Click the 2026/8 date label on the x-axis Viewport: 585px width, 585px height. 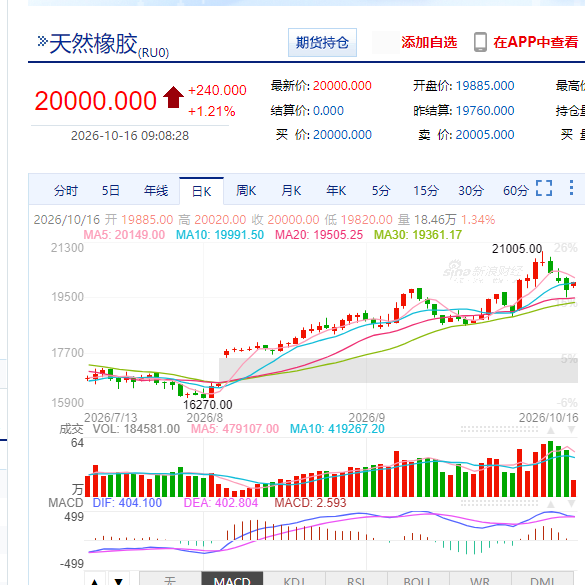coord(204,417)
